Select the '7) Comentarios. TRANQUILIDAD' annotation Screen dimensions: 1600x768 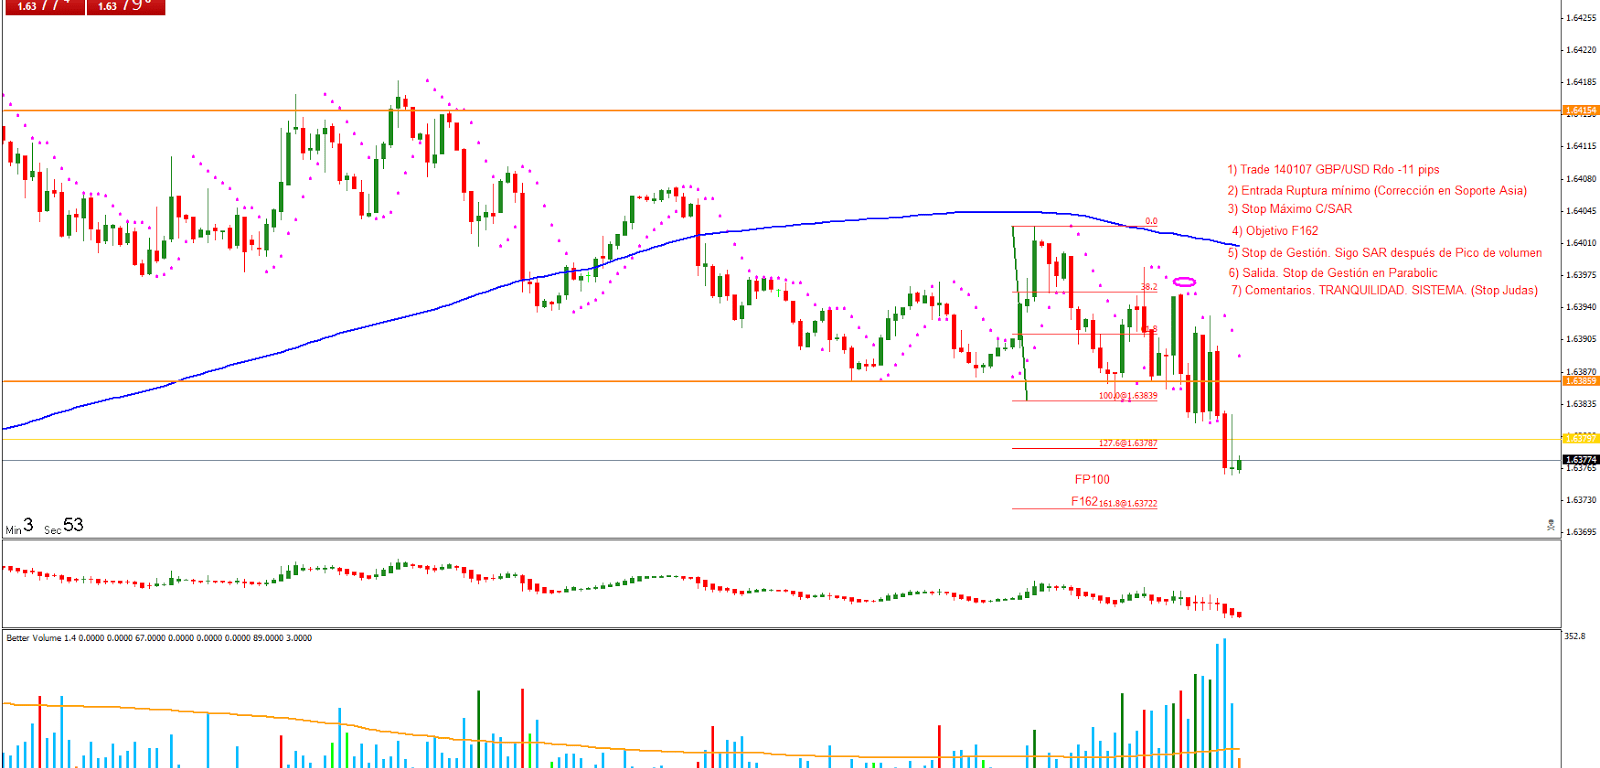1384,291
